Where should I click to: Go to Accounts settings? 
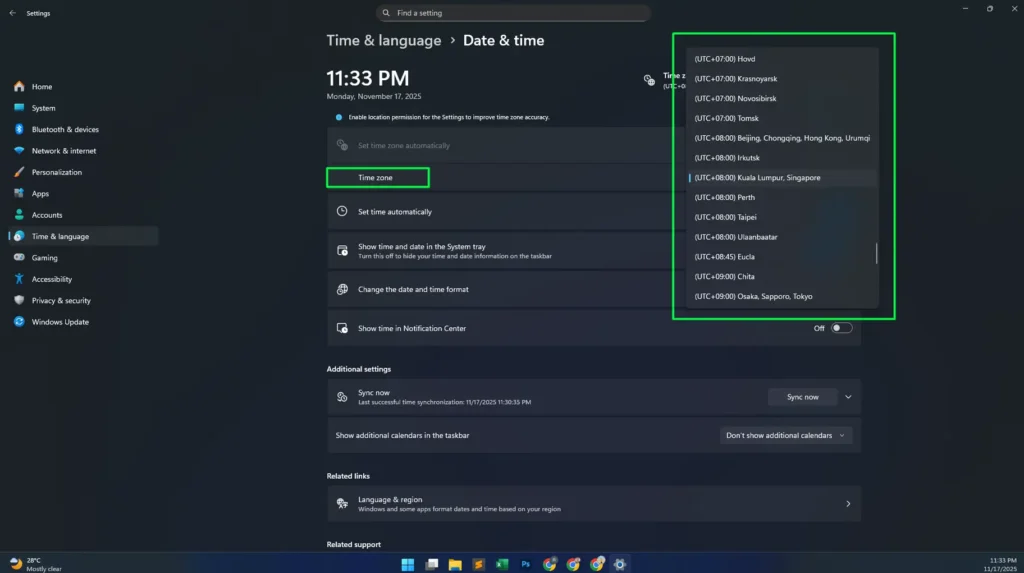point(84,215)
